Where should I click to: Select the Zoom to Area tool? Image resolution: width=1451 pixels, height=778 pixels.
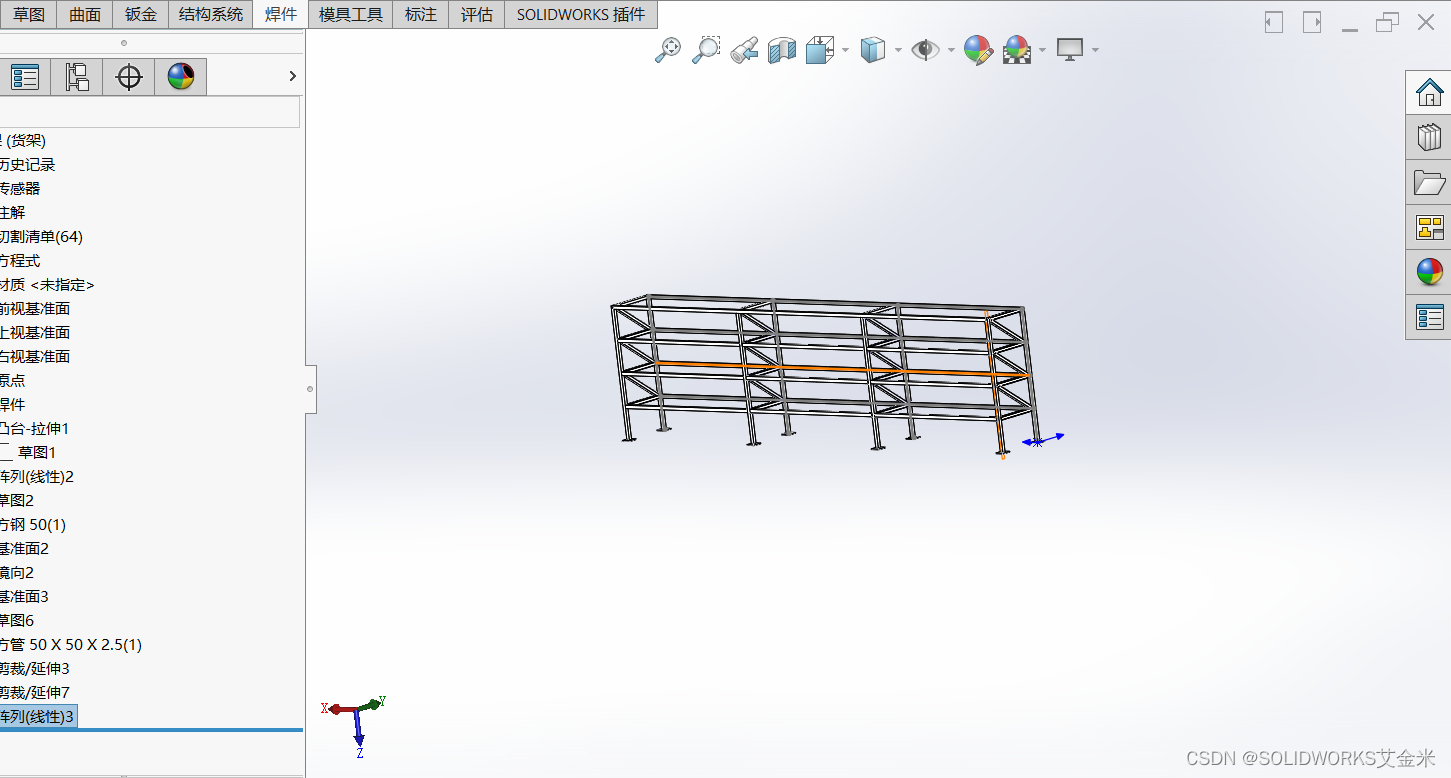pyautogui.click(x=706, y=50)
